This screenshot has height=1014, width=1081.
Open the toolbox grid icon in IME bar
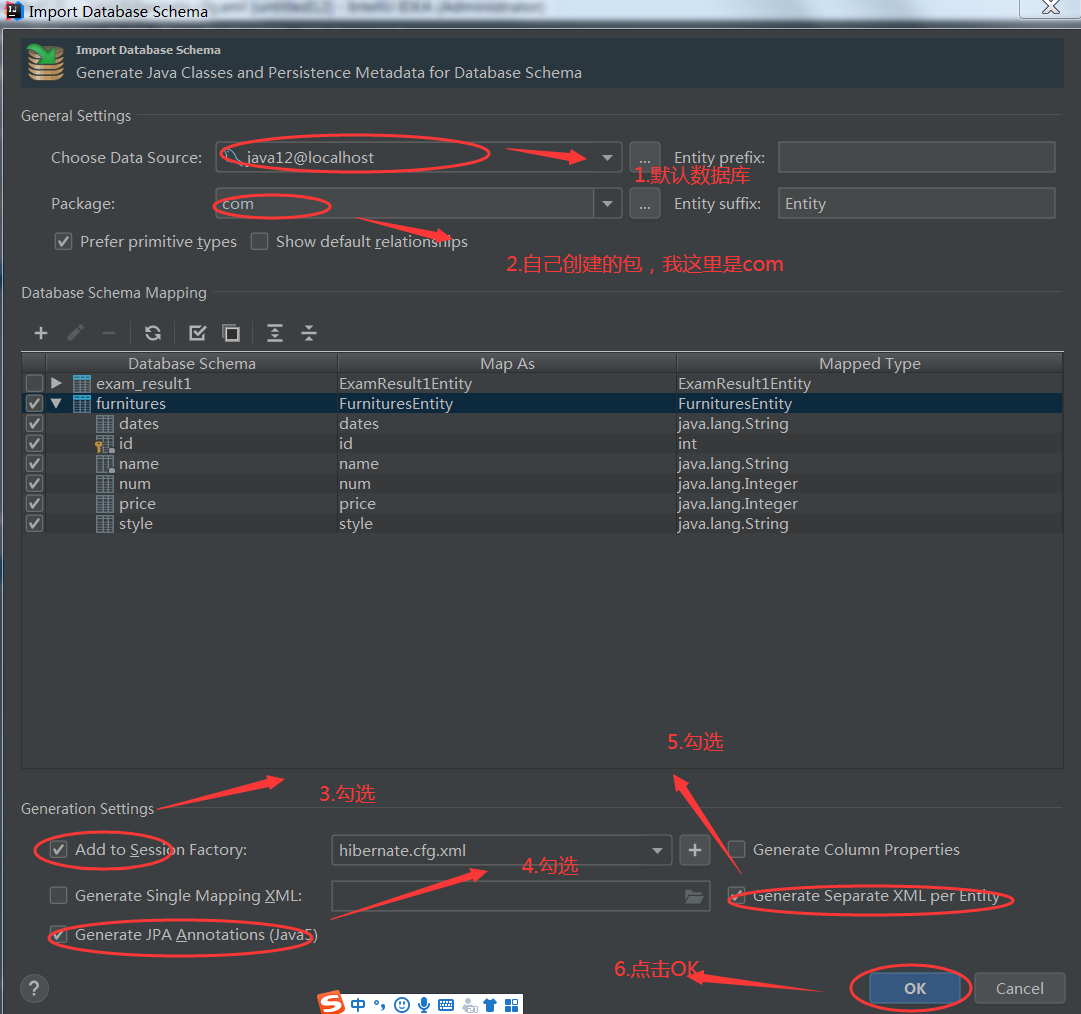click(512, 1005)
